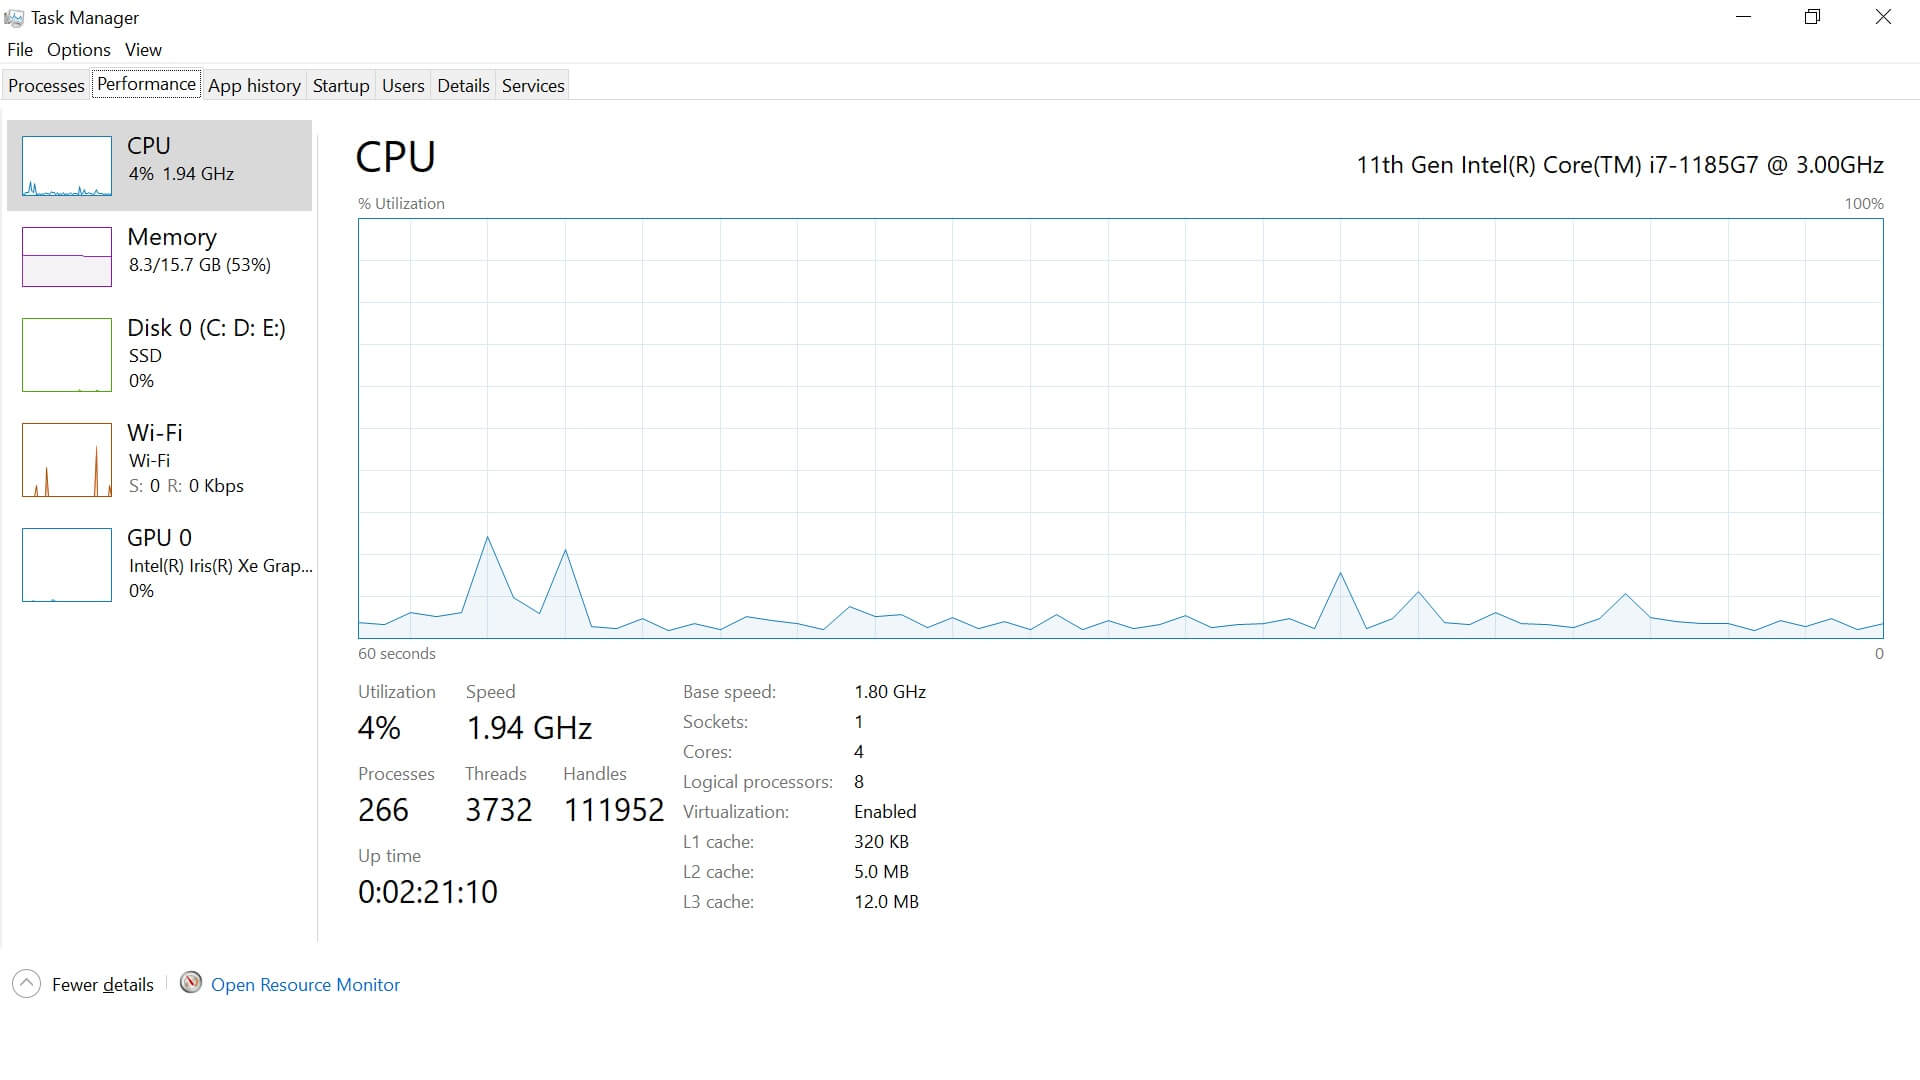This screenshot has height=1080, width=1920.
Task: Select the CPU mini graph thumbnail
Action: pos(66,165)
